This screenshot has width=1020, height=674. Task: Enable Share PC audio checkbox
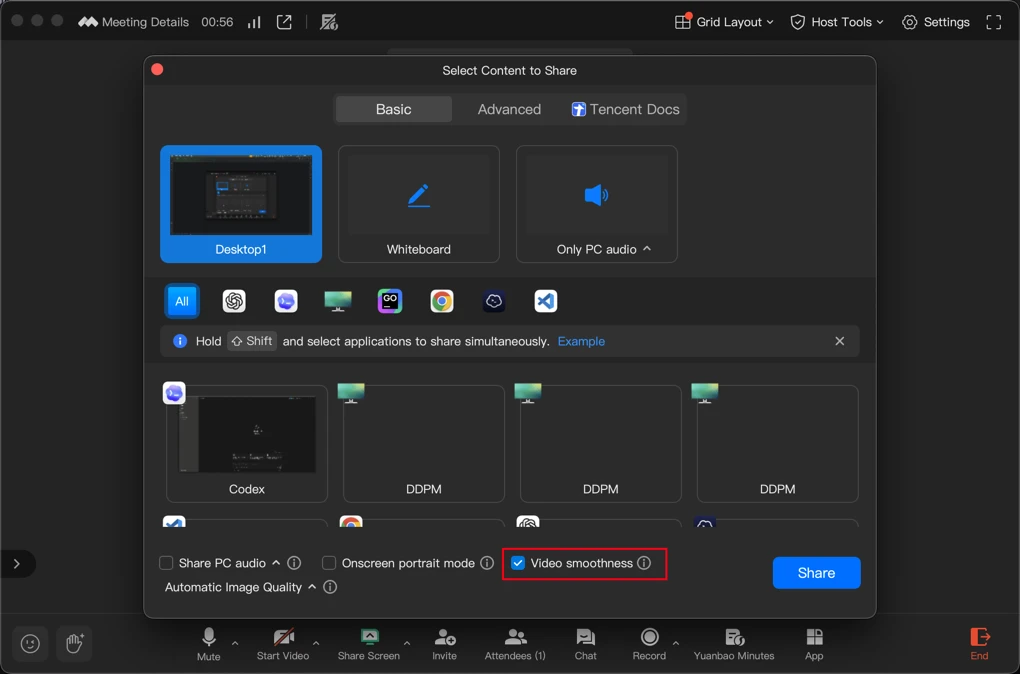(167, 563)
